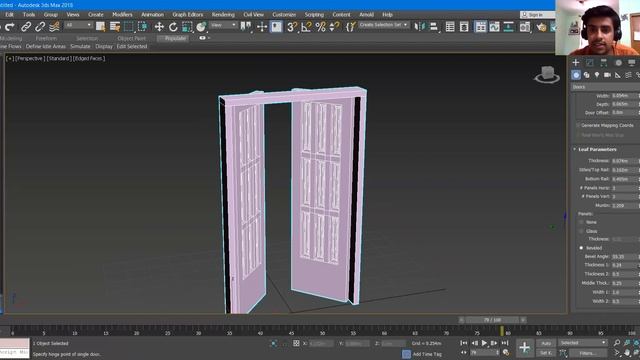Open the Scripting menu

pyautogui.click(x=314, y=15)
